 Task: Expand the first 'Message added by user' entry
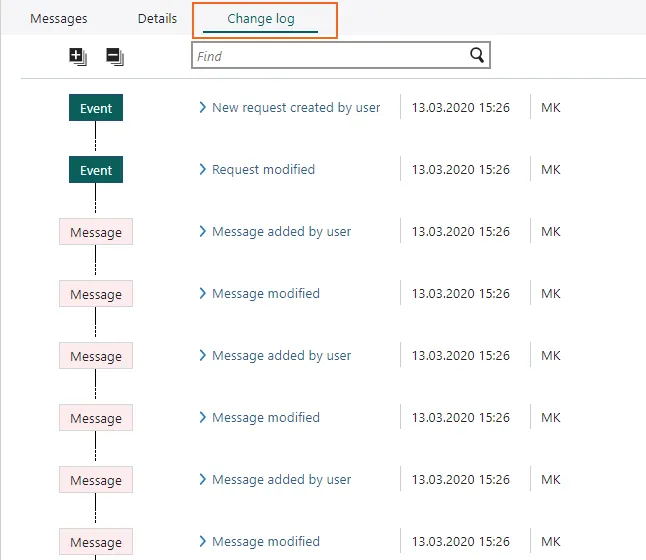pos(202,232)
